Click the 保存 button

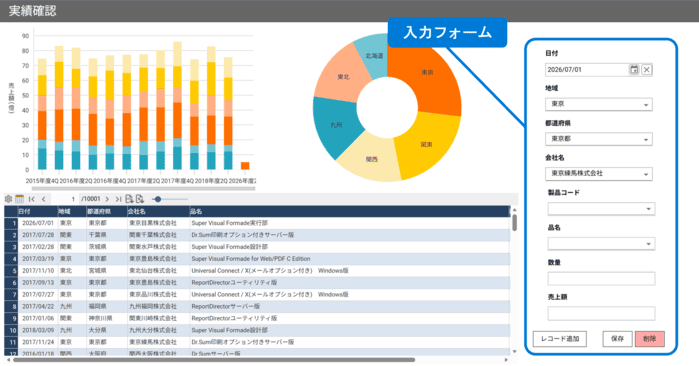click(617, 339)
